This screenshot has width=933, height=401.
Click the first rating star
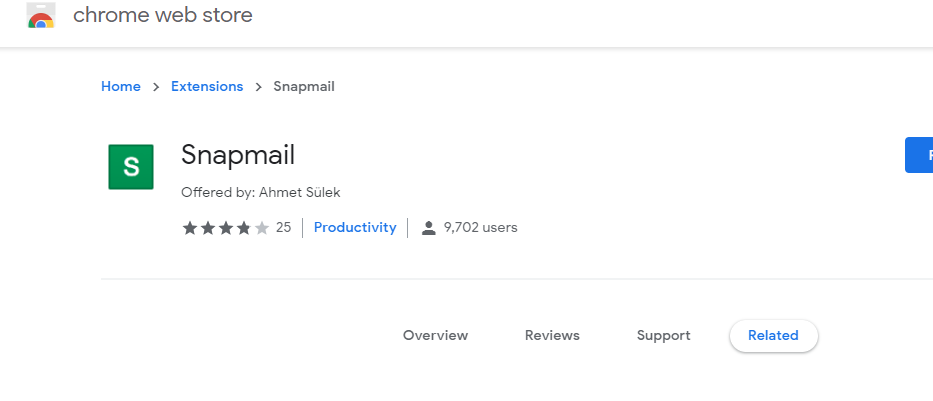(190, 228)
